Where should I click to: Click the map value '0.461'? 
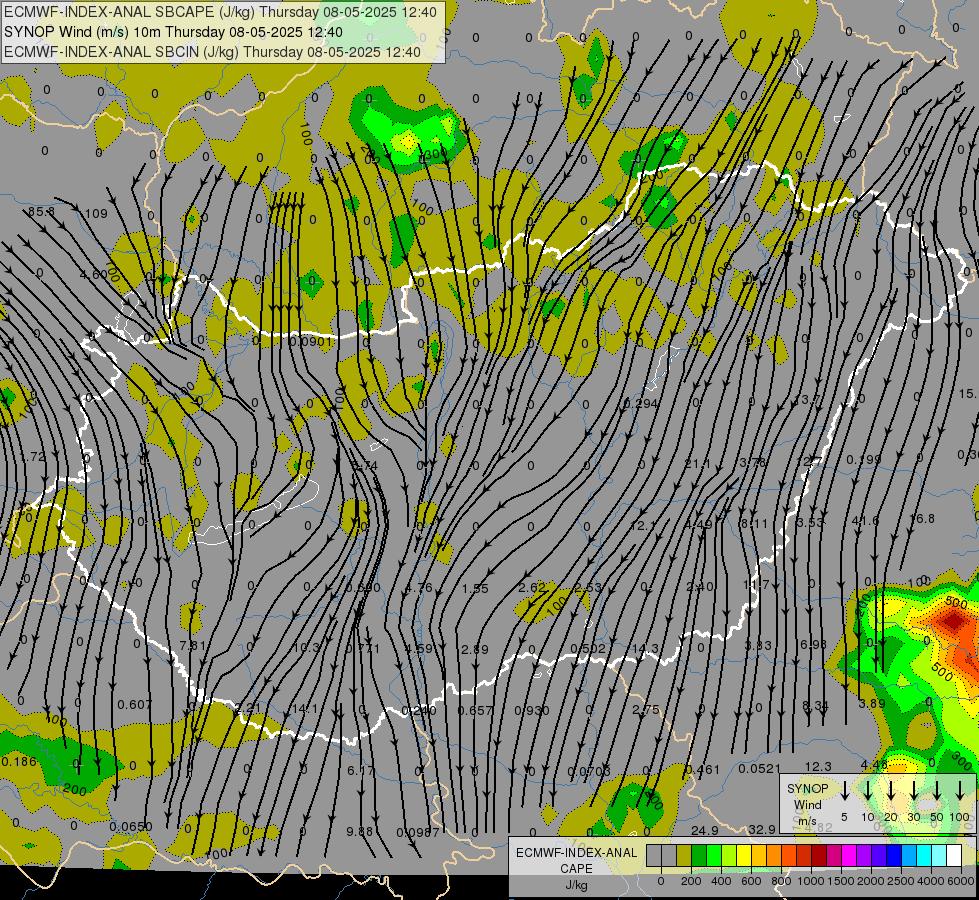[702, 769]
